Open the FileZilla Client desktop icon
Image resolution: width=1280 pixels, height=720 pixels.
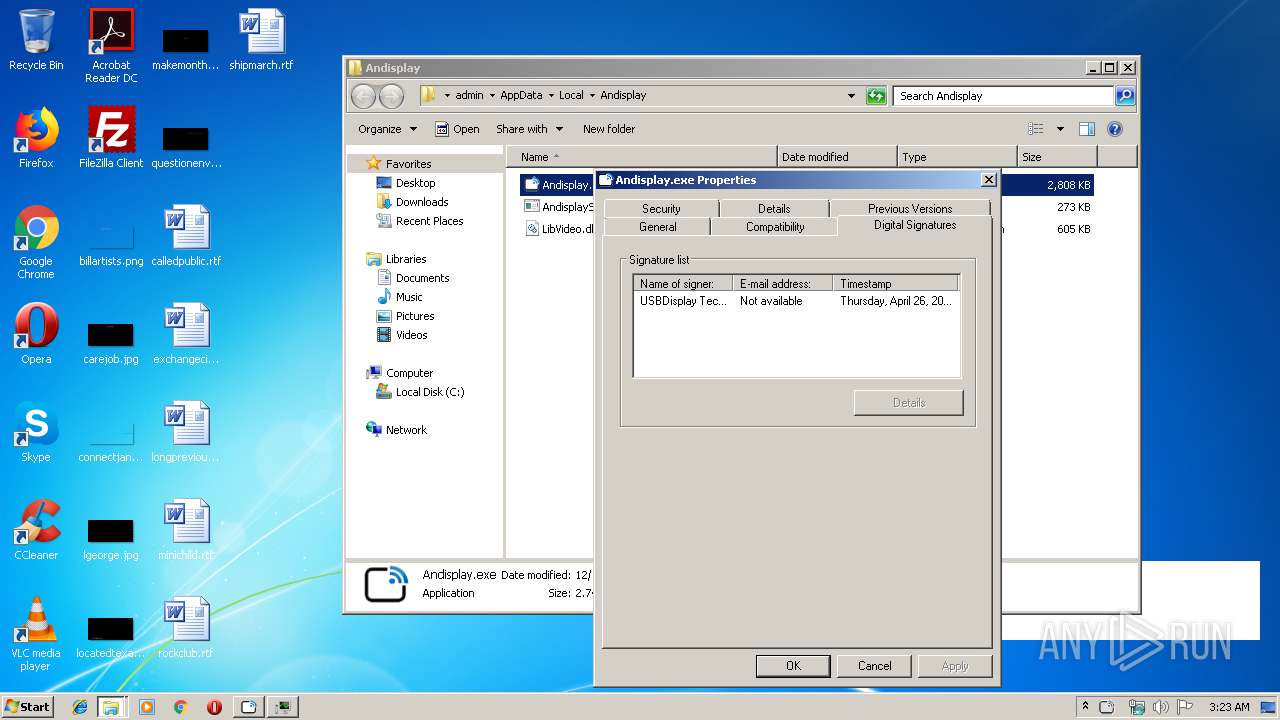(111, 137)
